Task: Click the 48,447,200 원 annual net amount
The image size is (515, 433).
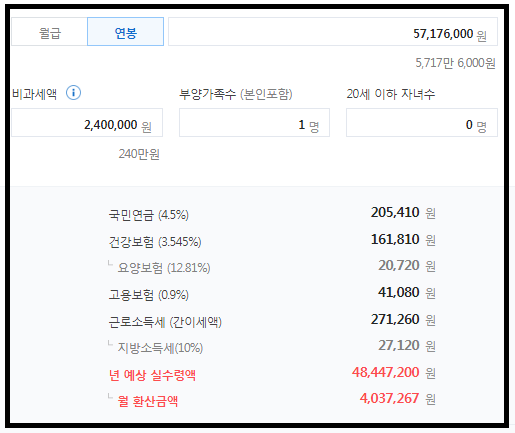Action: coord(394,372)
